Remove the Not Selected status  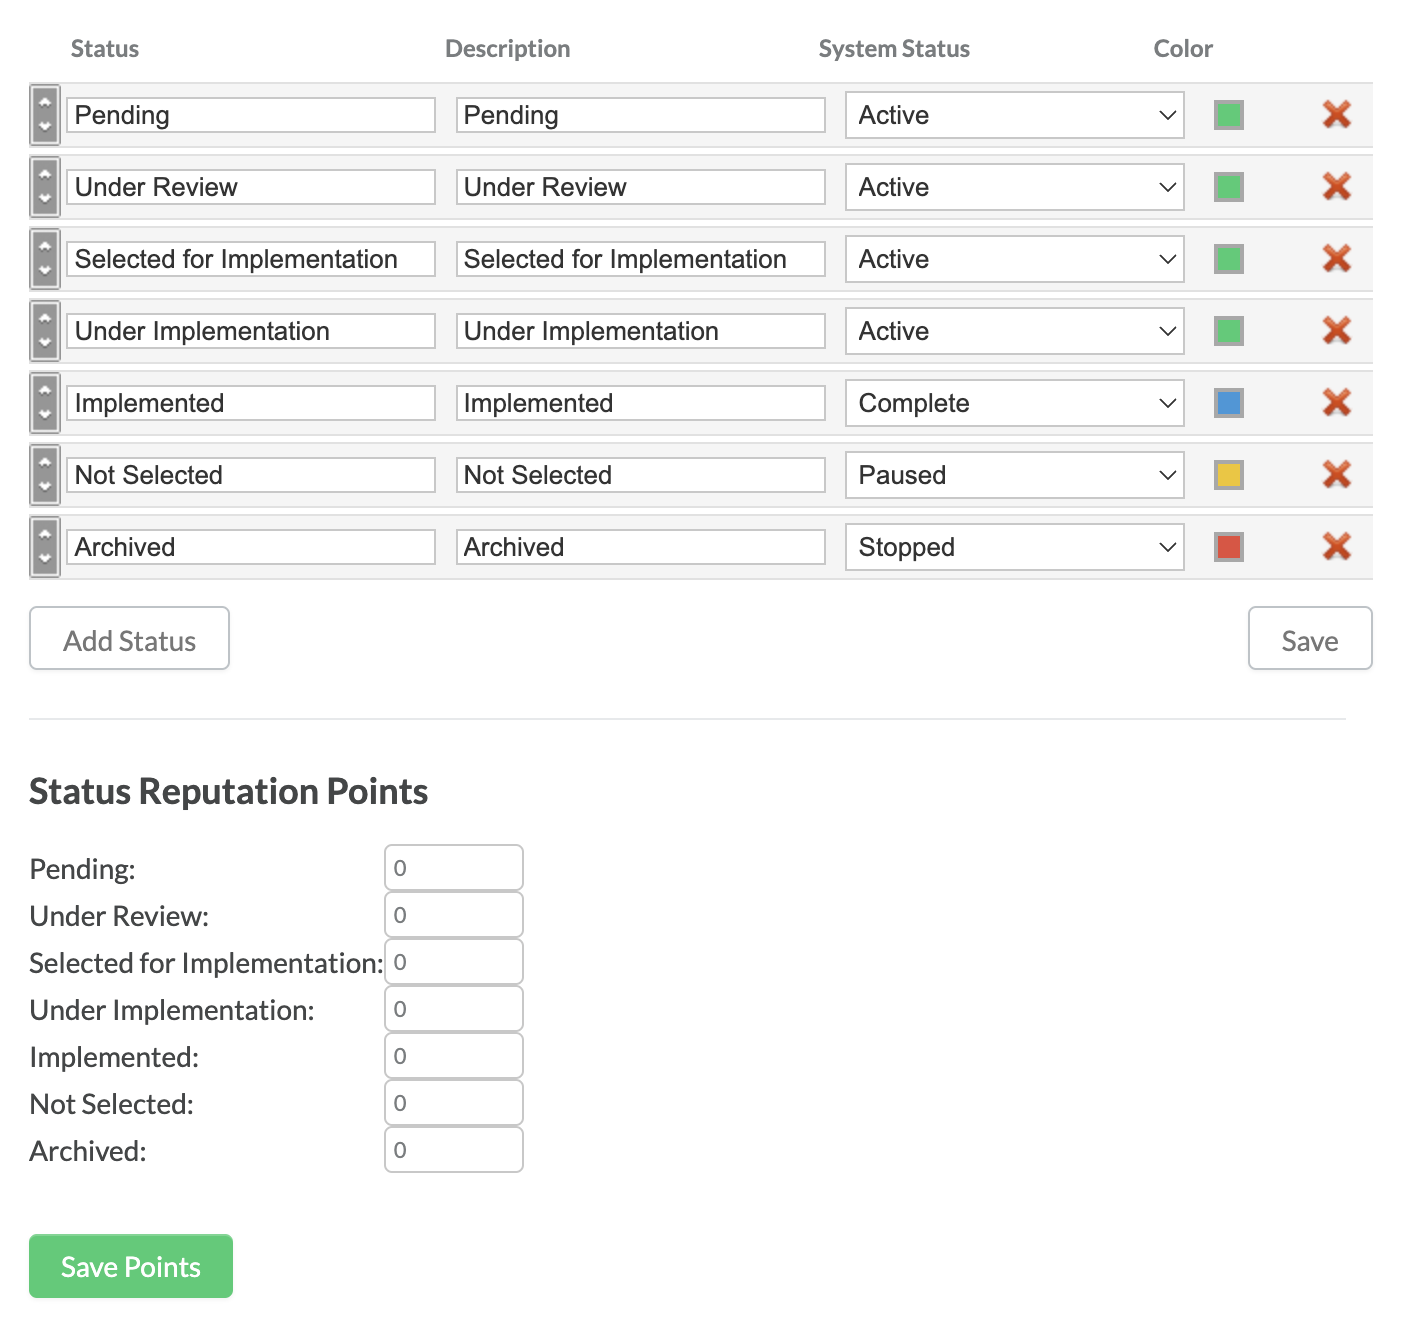pos(1336,475)
